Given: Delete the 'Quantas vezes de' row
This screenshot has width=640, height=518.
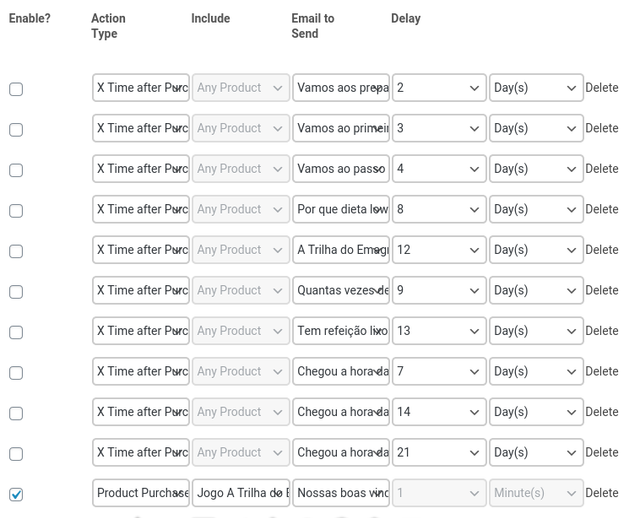Looking at the screenshot, I should (602, 290).
